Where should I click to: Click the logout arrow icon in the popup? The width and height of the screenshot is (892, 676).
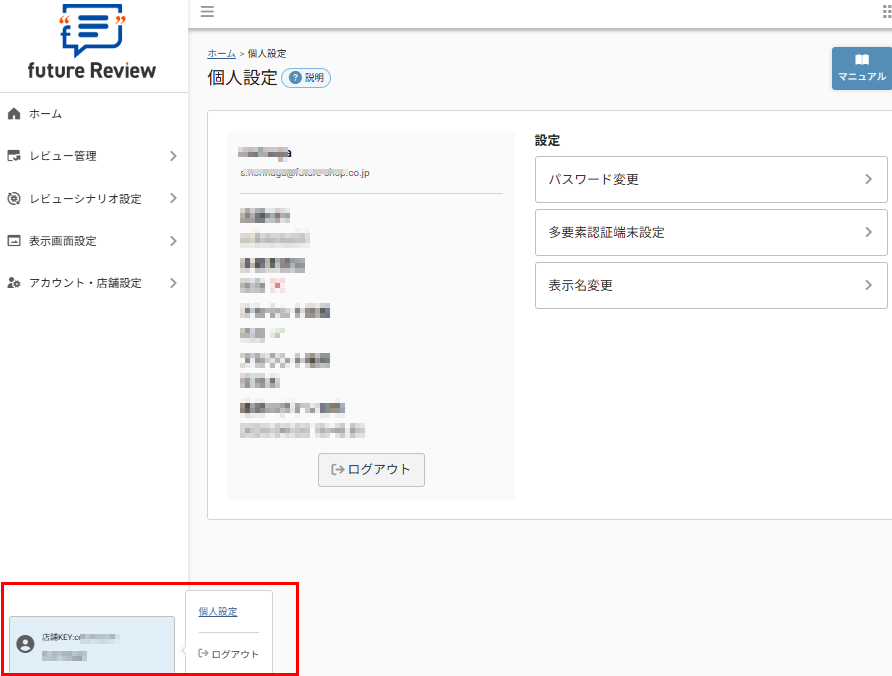click(x=202, y=655)
